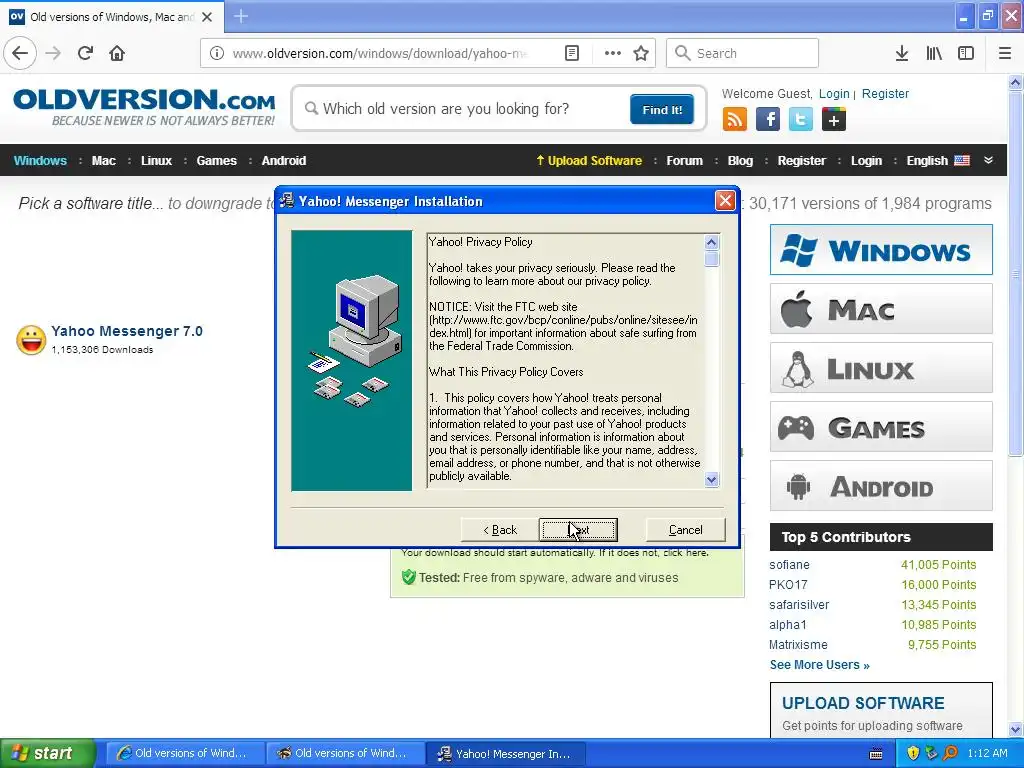Click the OLDVERSION.COM logo
This screenshot has width=1024, height=768.
144,107
